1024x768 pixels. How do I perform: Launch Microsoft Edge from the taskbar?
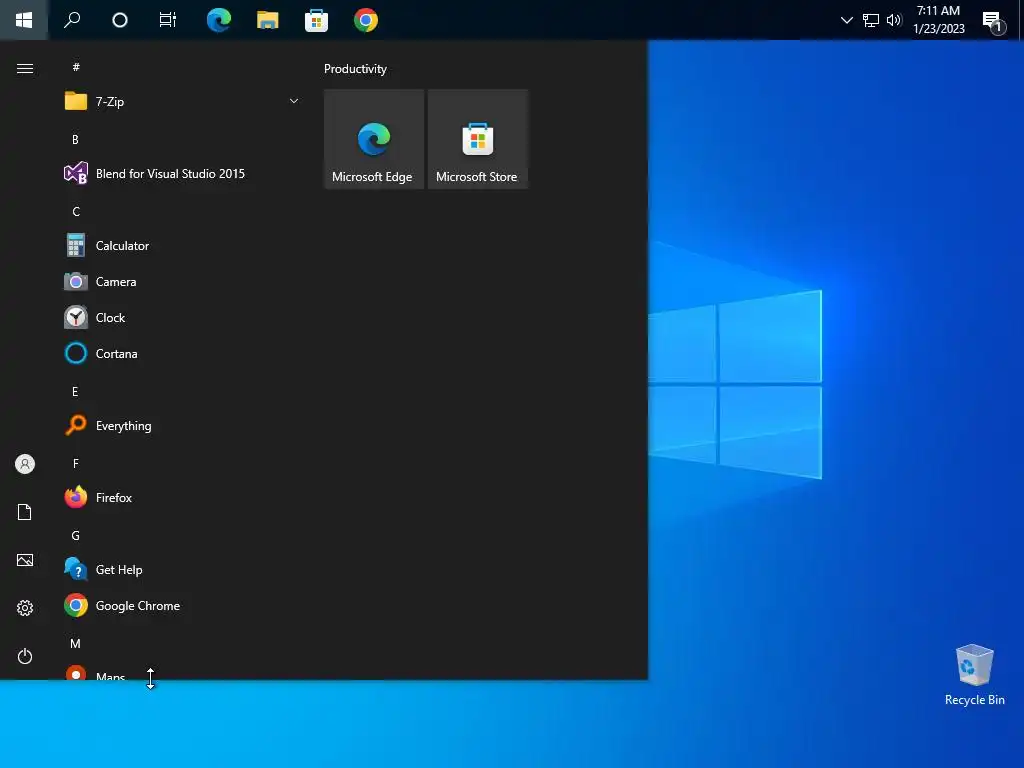point(219,20)
